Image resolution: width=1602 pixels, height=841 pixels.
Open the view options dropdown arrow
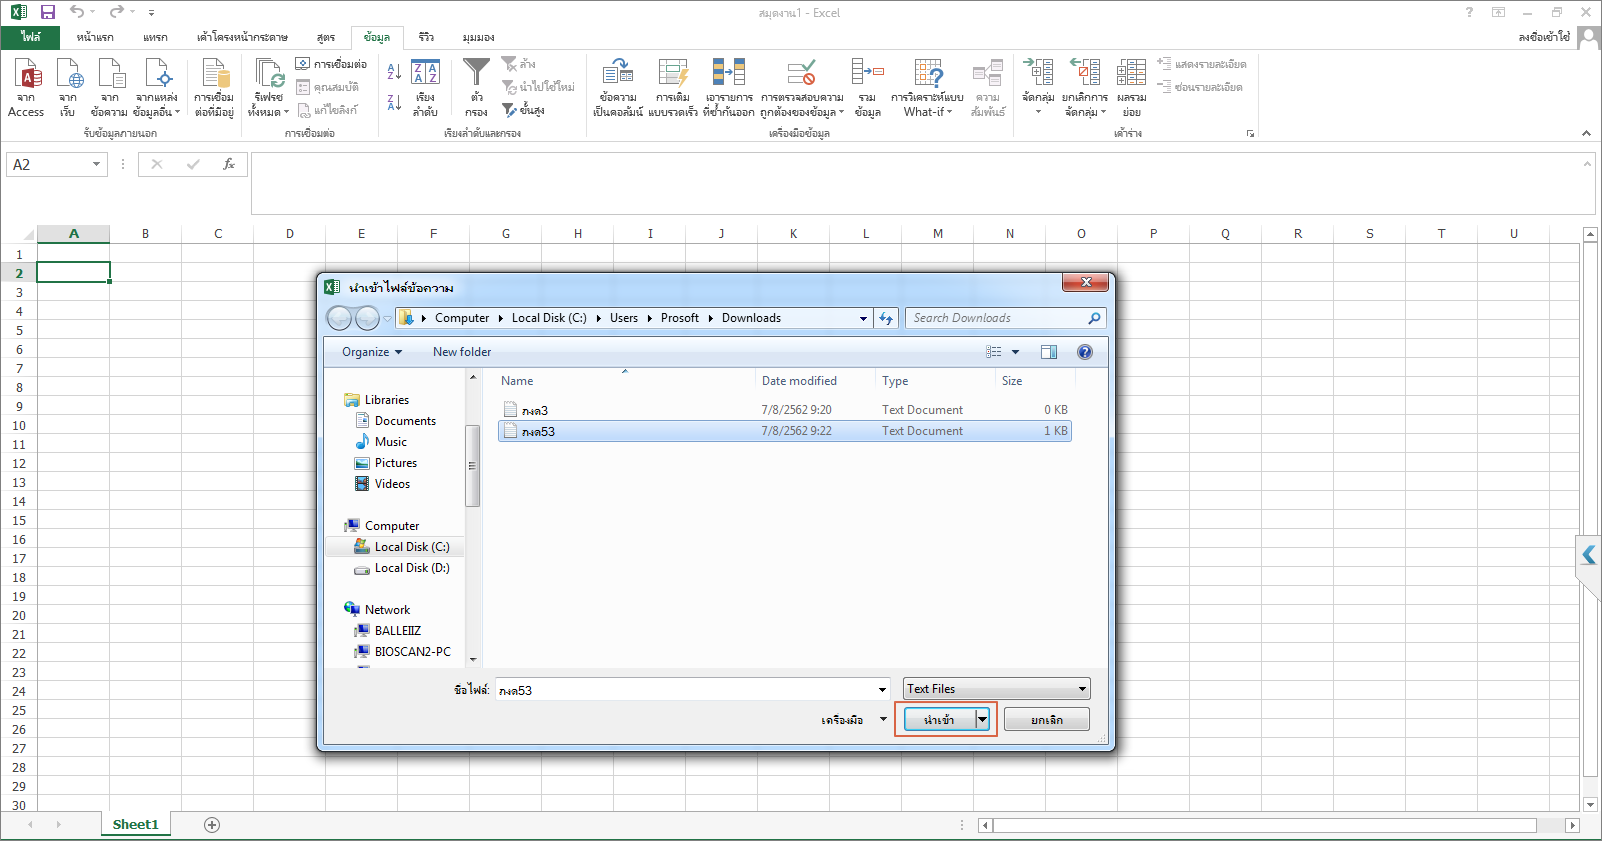[1016, 352]
